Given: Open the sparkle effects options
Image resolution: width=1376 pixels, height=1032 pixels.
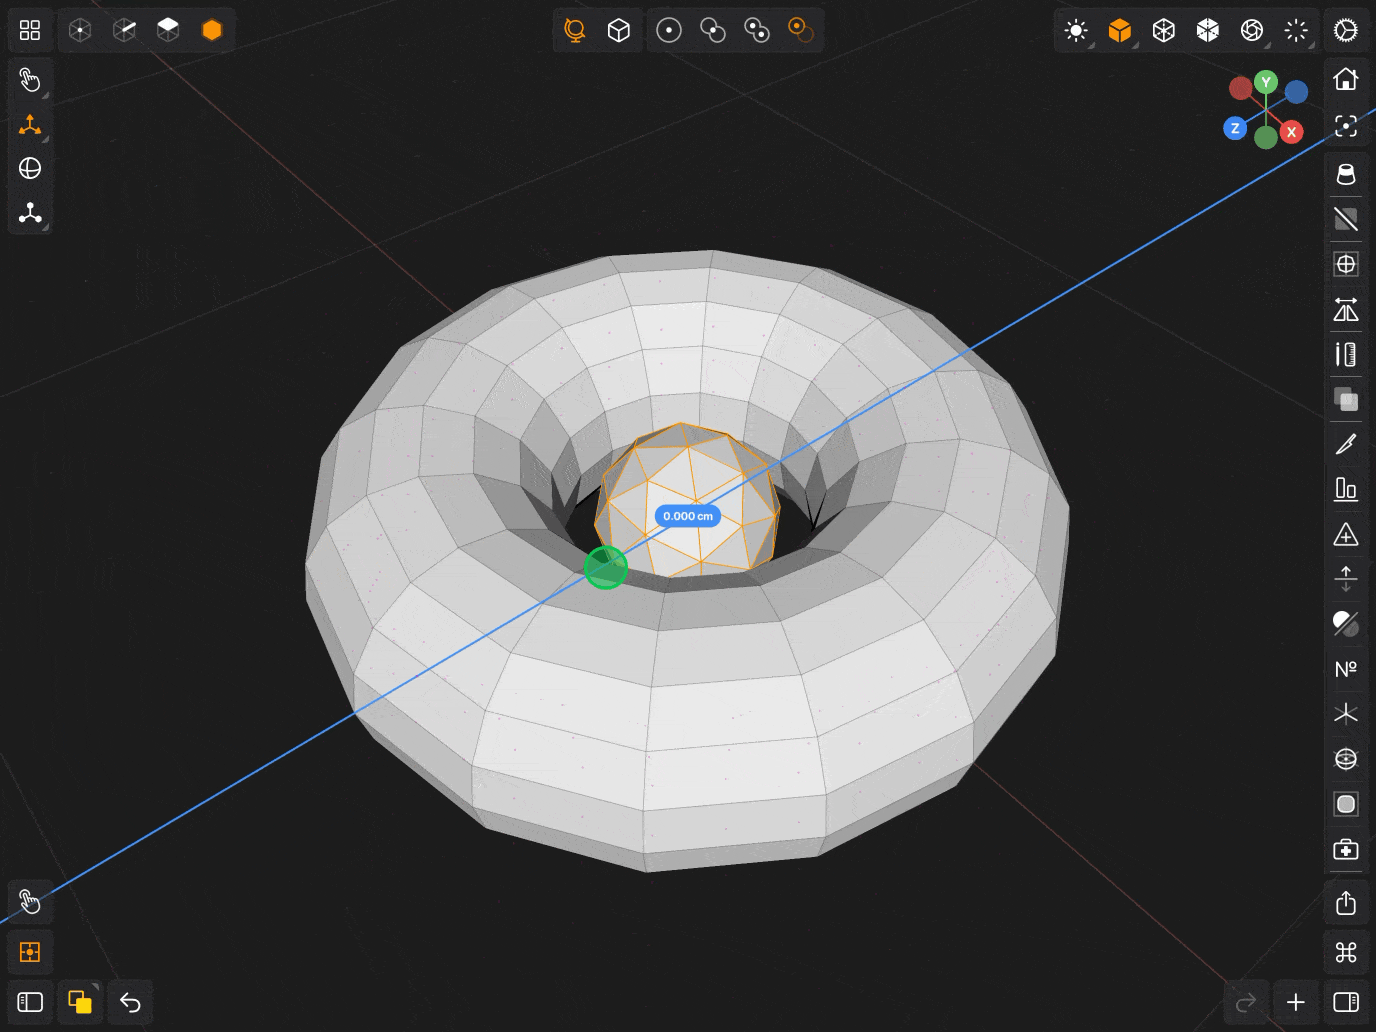Looking at the screenshot, I should [x=1296, y=30].
